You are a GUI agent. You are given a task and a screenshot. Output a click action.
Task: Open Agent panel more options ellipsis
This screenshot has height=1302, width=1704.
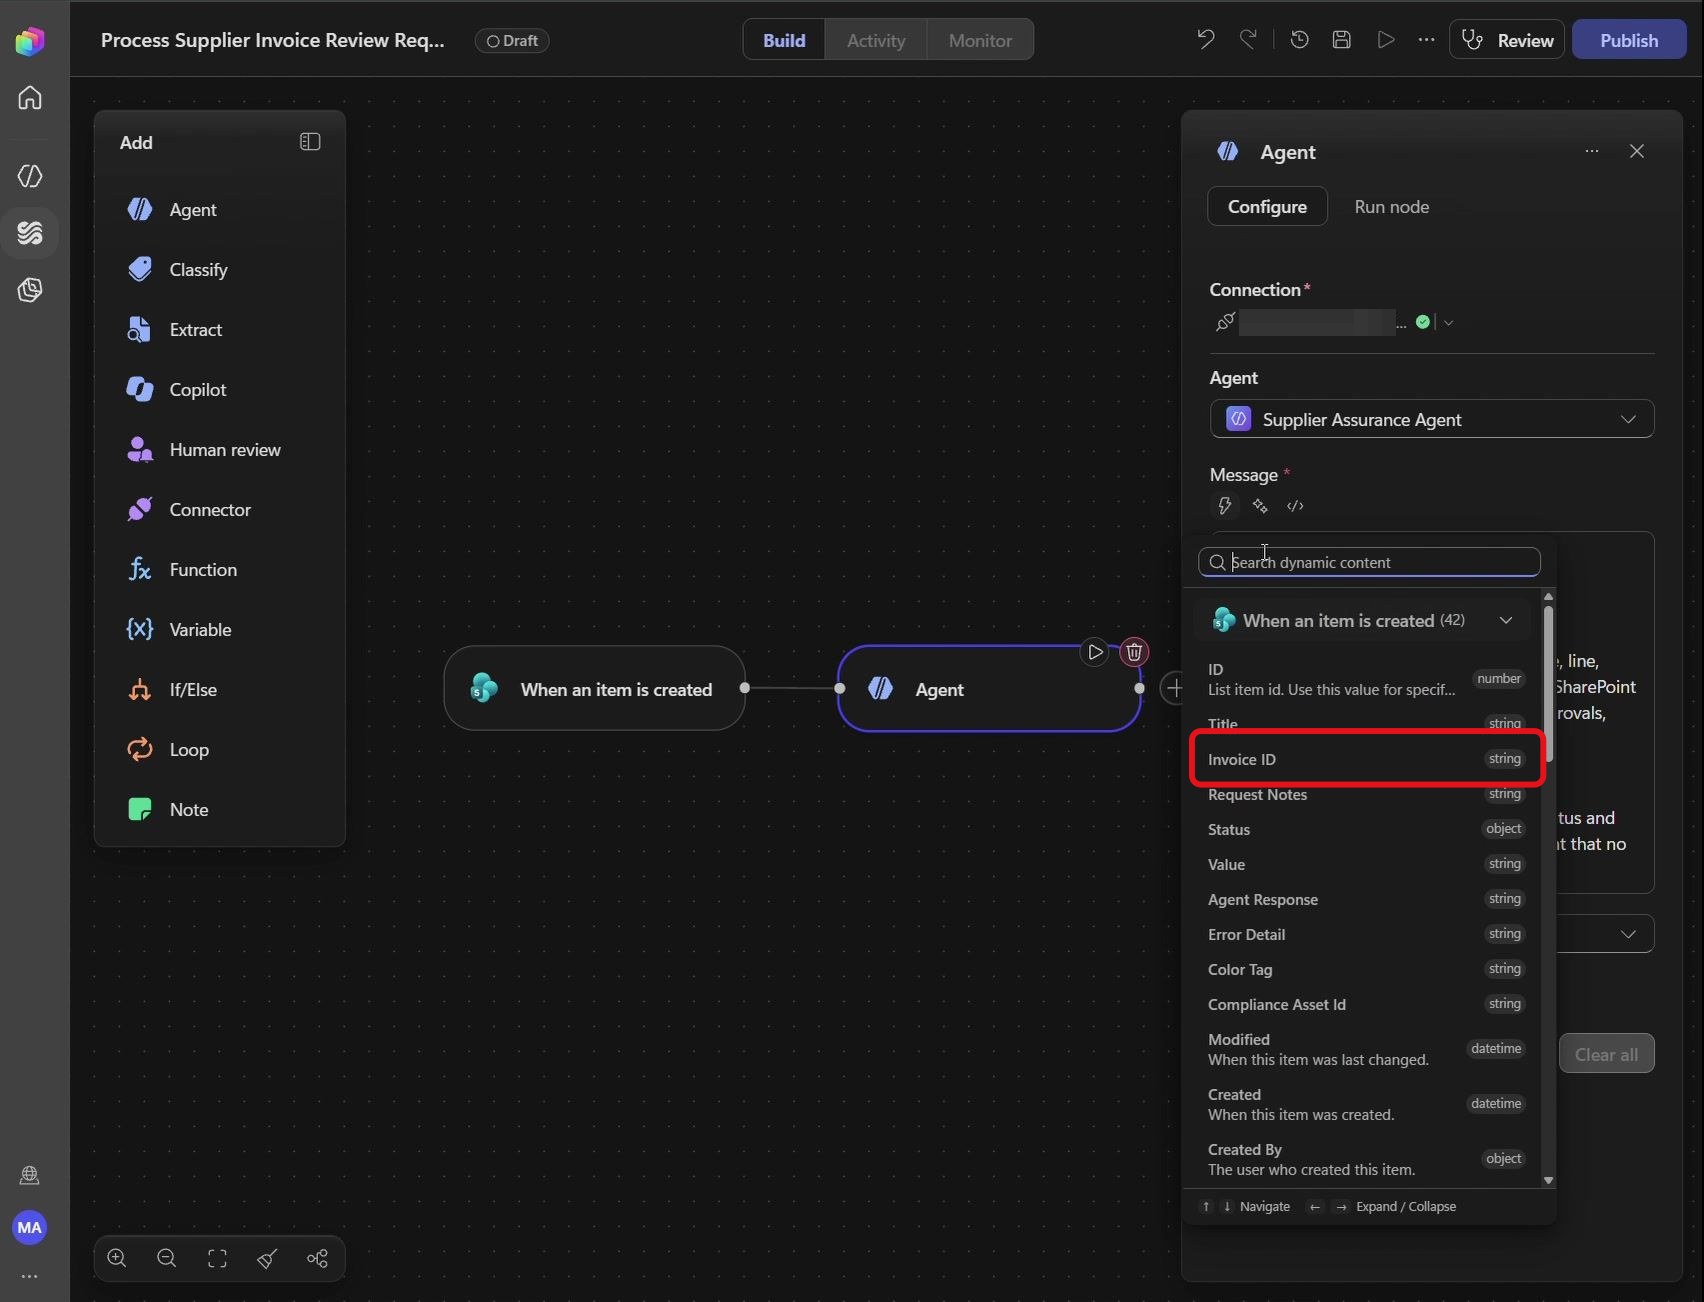tap(1592, 151)
